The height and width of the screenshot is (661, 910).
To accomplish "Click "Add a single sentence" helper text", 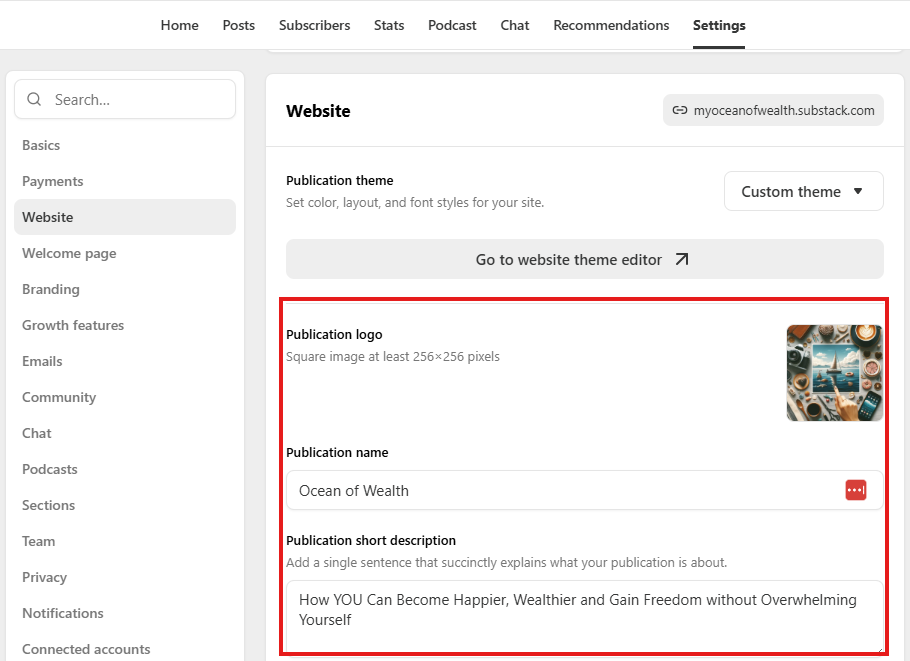I will click(x=506, y=562).
